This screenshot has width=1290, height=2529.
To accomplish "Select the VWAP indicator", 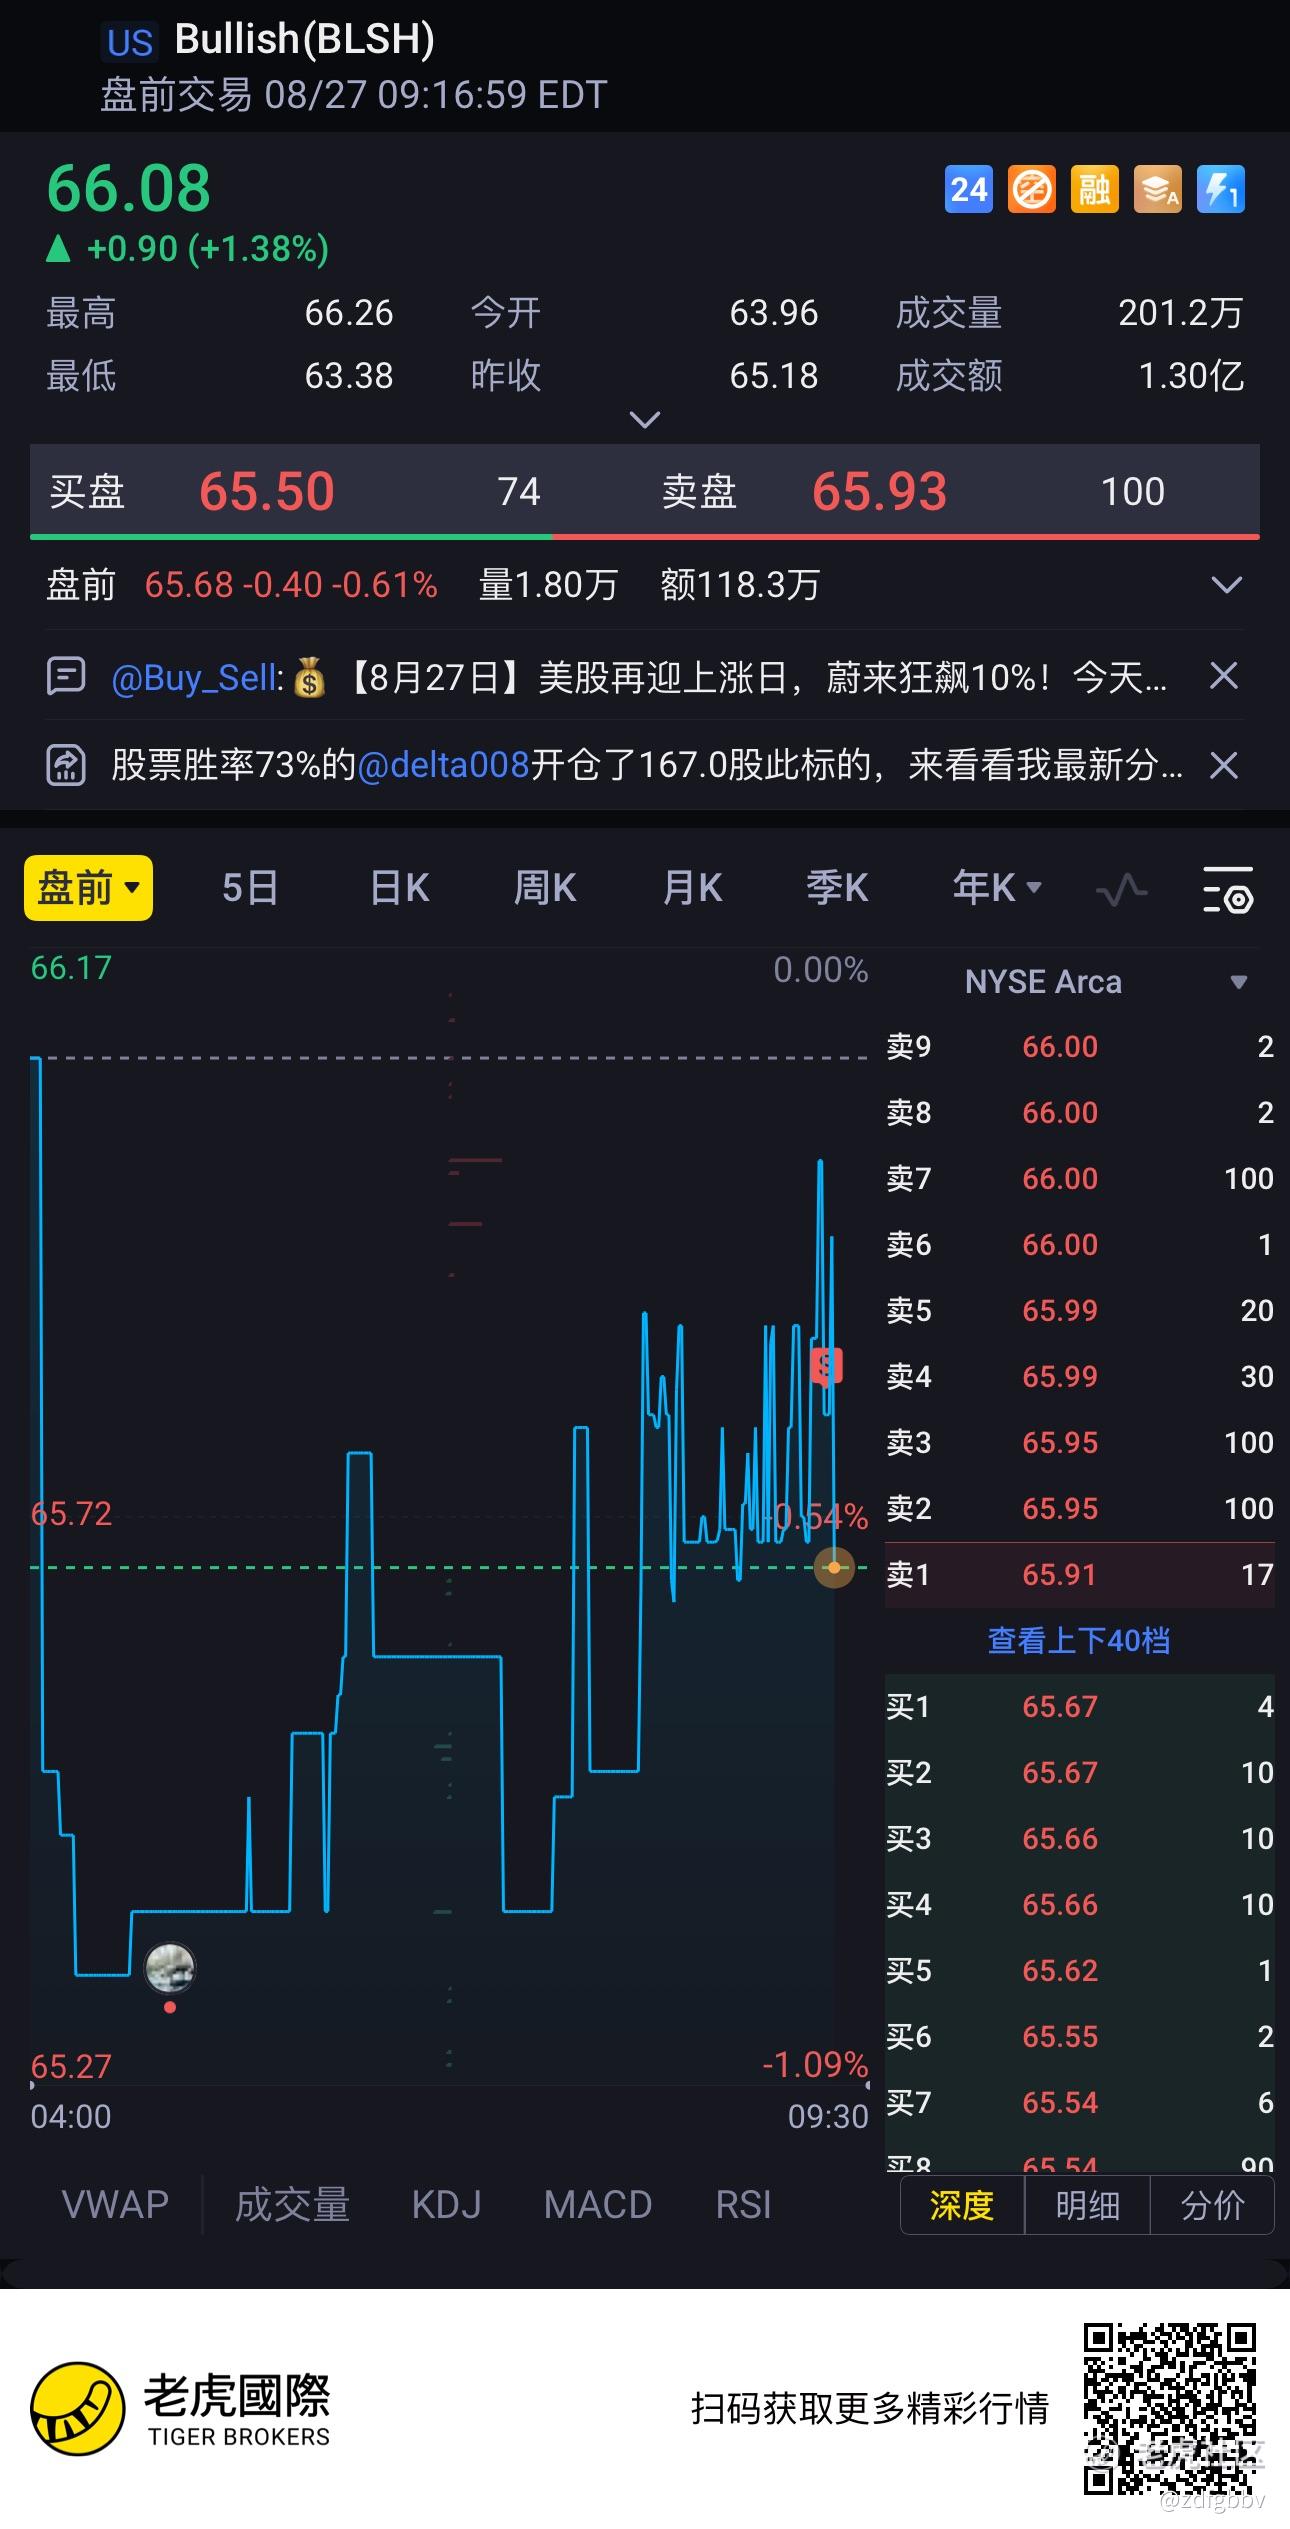I will pyautogui.click(x=115, y=2205).
